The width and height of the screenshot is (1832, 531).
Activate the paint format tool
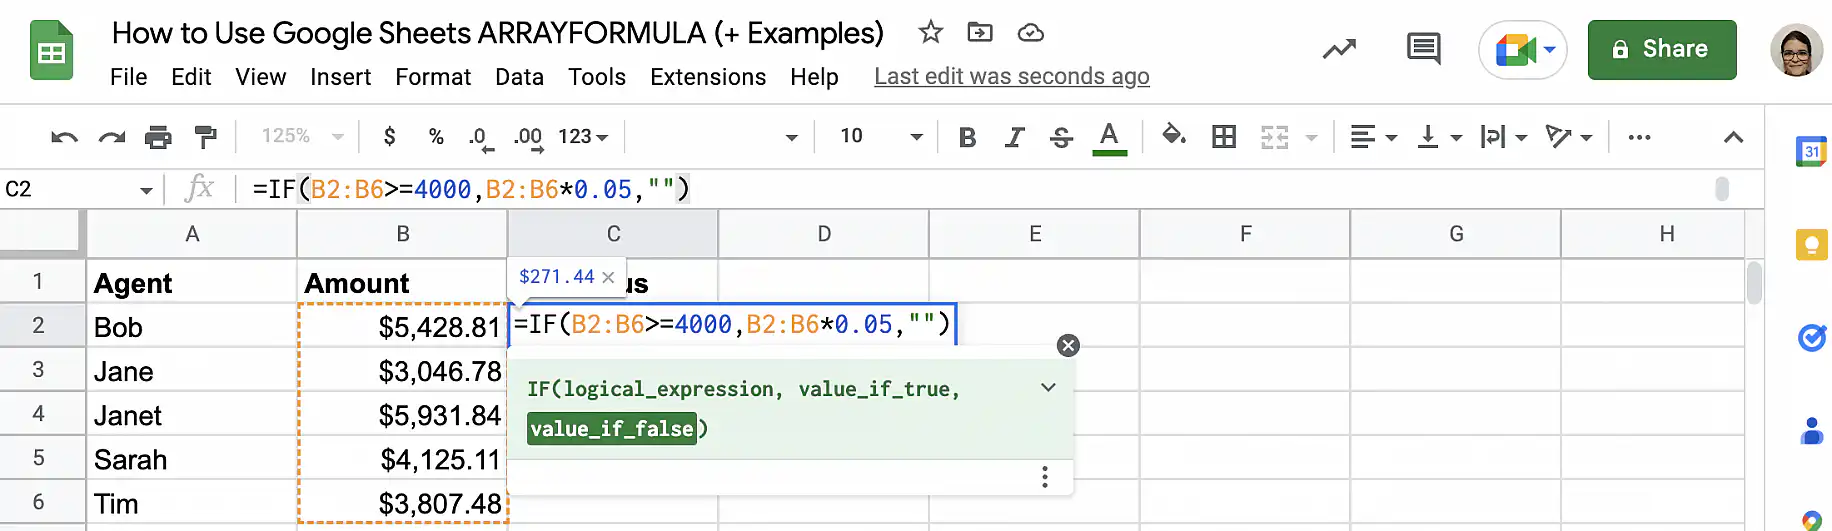click(x=206, y=137)
